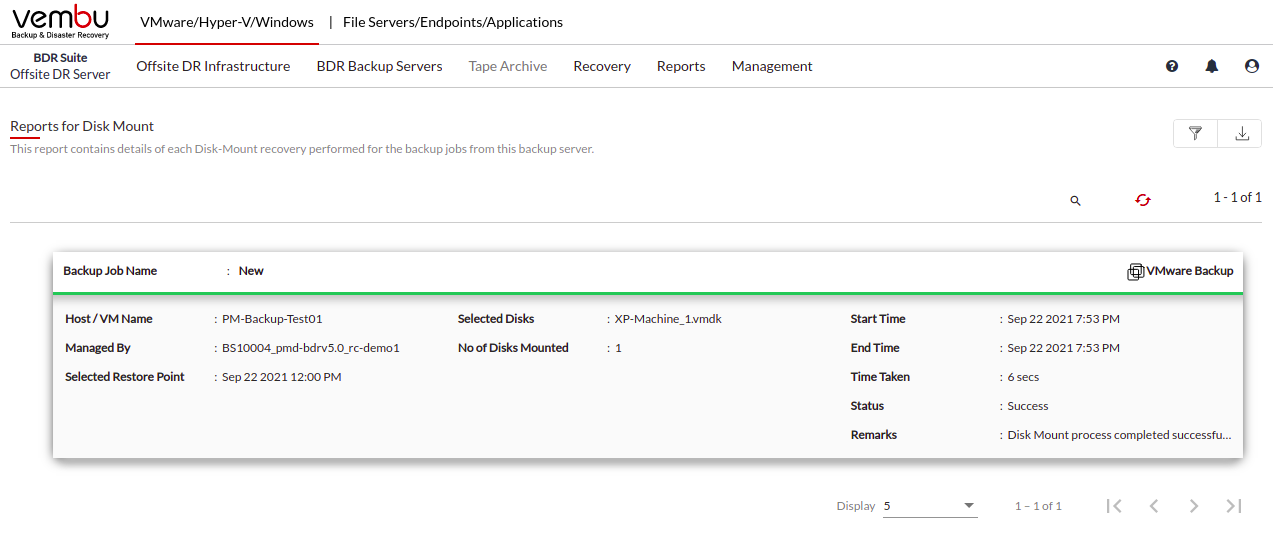The width and height of the screenshot is (1273, 549).
Task: Open the Reports menu
Action: tap(681, 66)
